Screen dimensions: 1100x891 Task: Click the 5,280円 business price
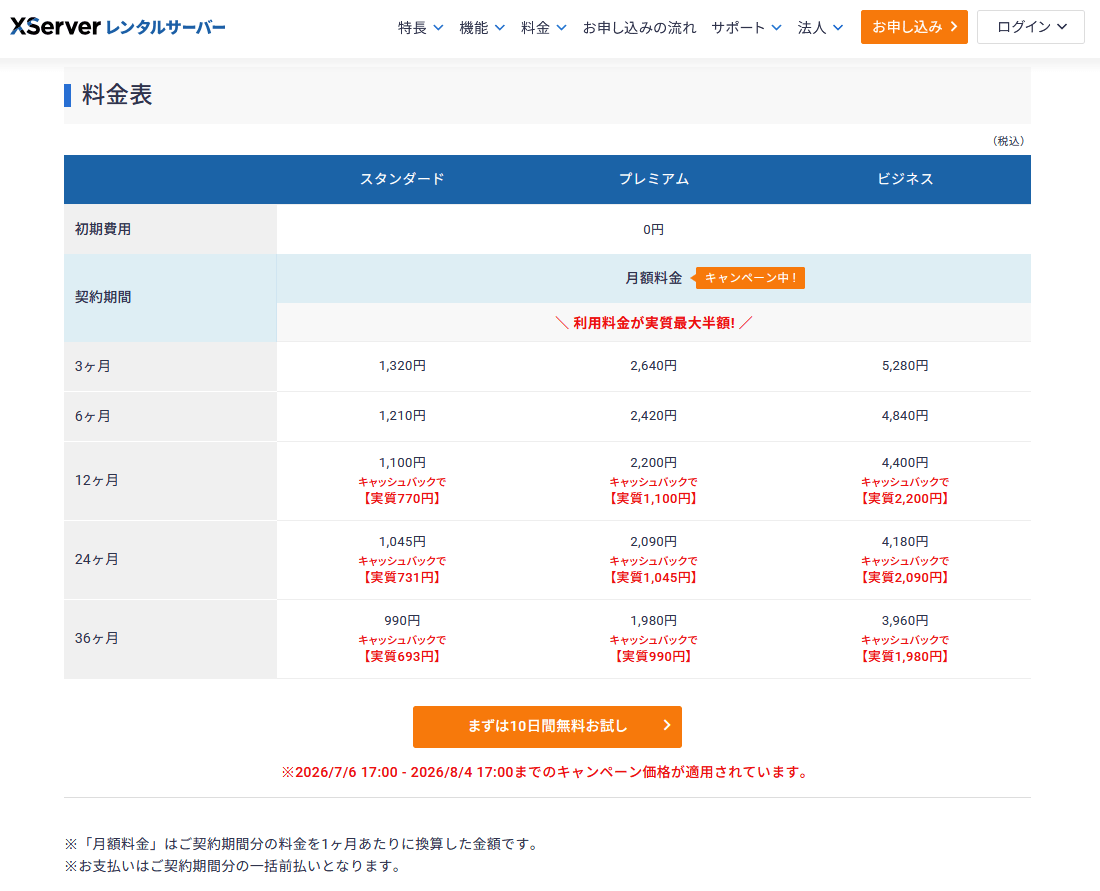(905, 366)
